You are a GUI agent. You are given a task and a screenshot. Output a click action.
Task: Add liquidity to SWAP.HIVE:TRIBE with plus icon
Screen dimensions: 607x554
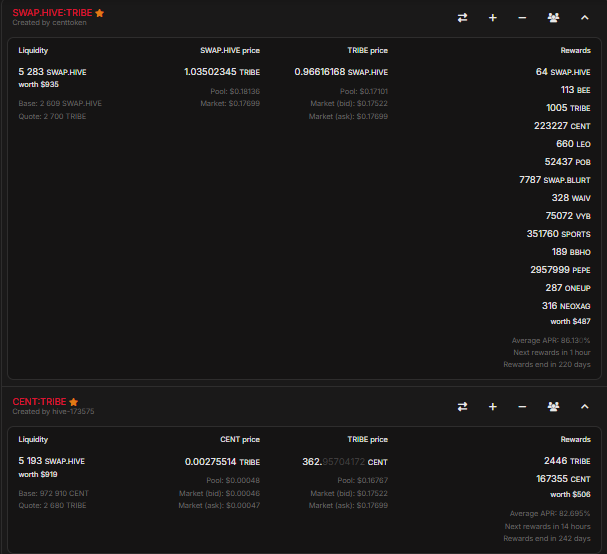click(492, 18)
